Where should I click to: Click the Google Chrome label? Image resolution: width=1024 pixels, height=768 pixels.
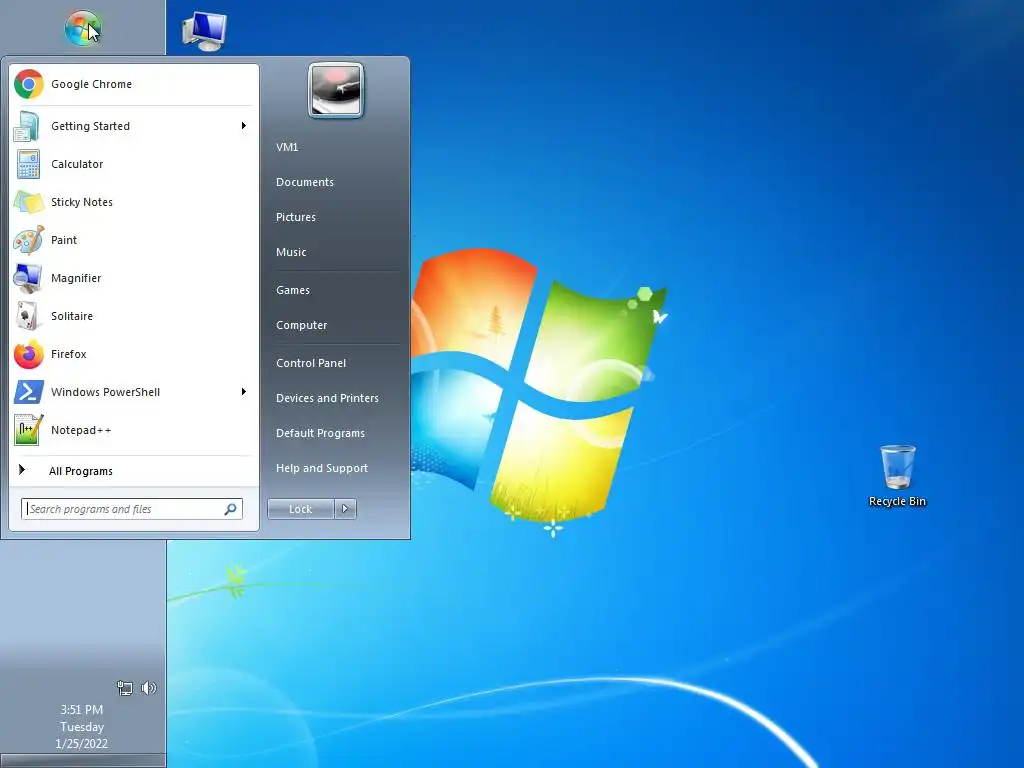tap(91, 84)
